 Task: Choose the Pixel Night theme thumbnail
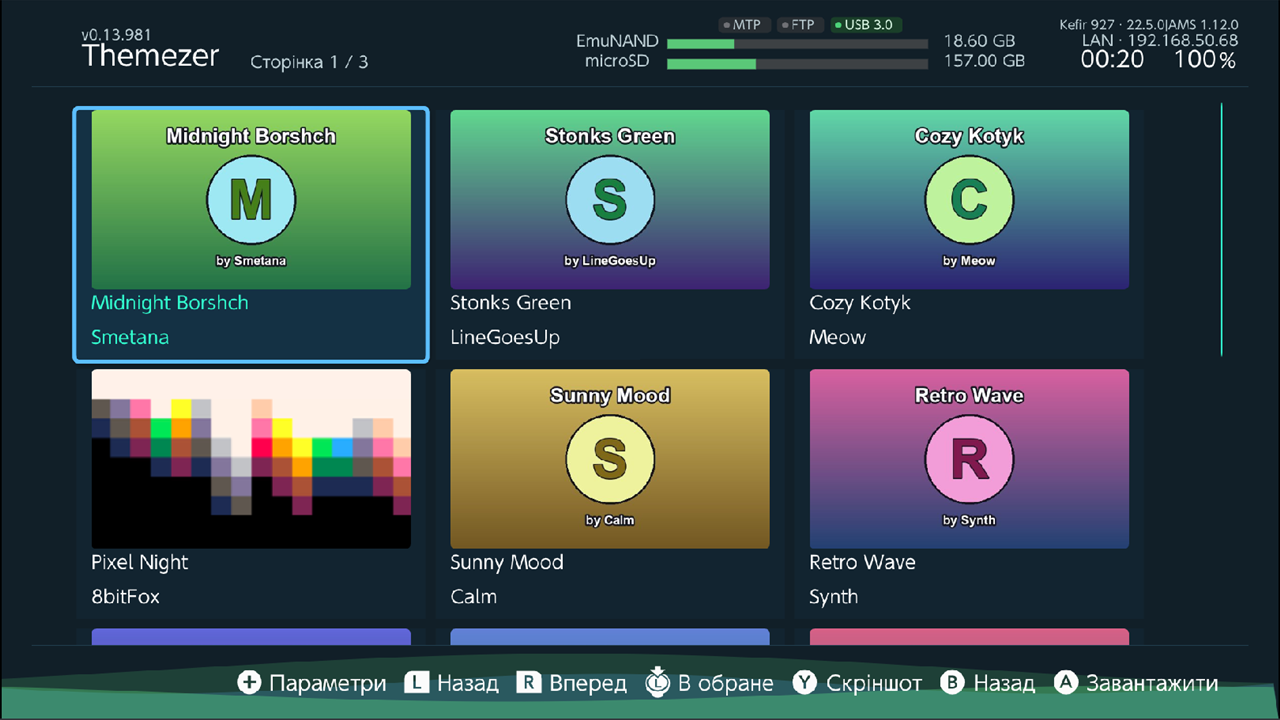click(251, 459)
